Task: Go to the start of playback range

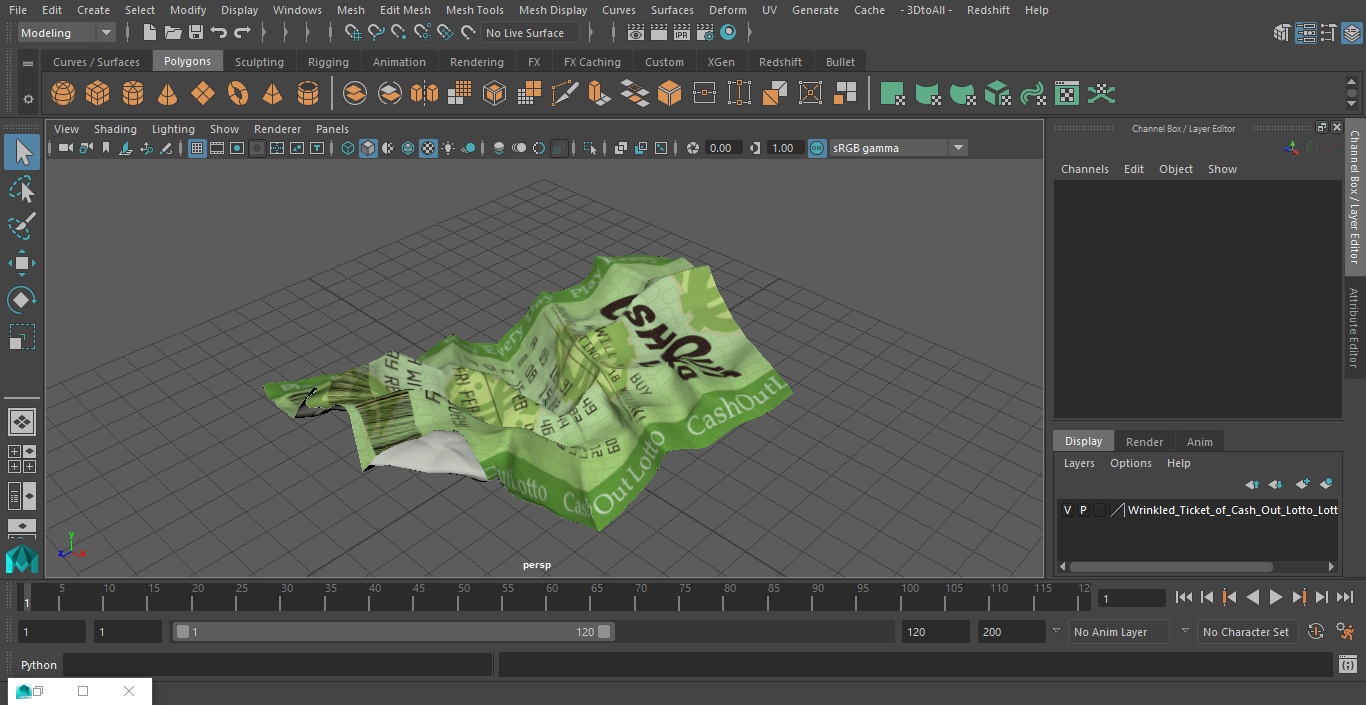Action: [1184, 597]
